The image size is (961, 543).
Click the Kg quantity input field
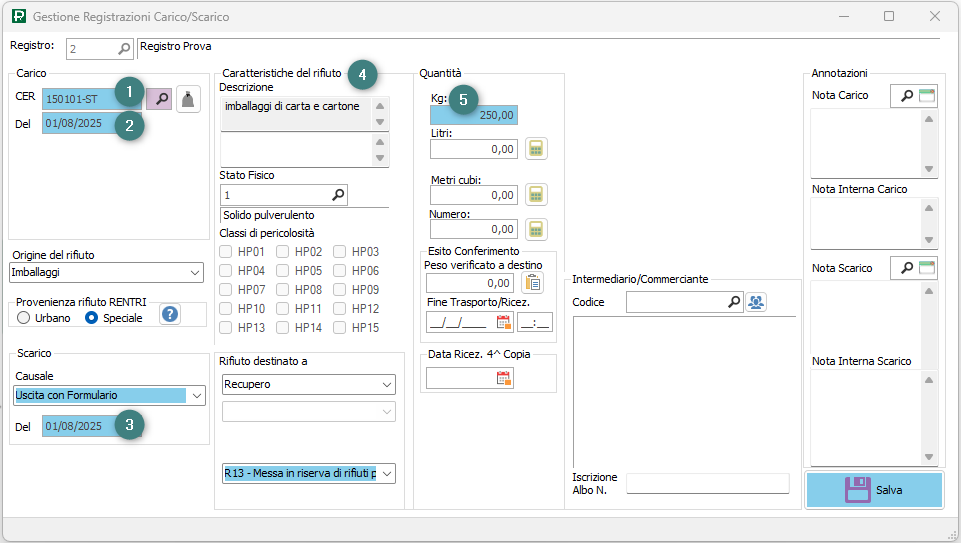[474, 115]
